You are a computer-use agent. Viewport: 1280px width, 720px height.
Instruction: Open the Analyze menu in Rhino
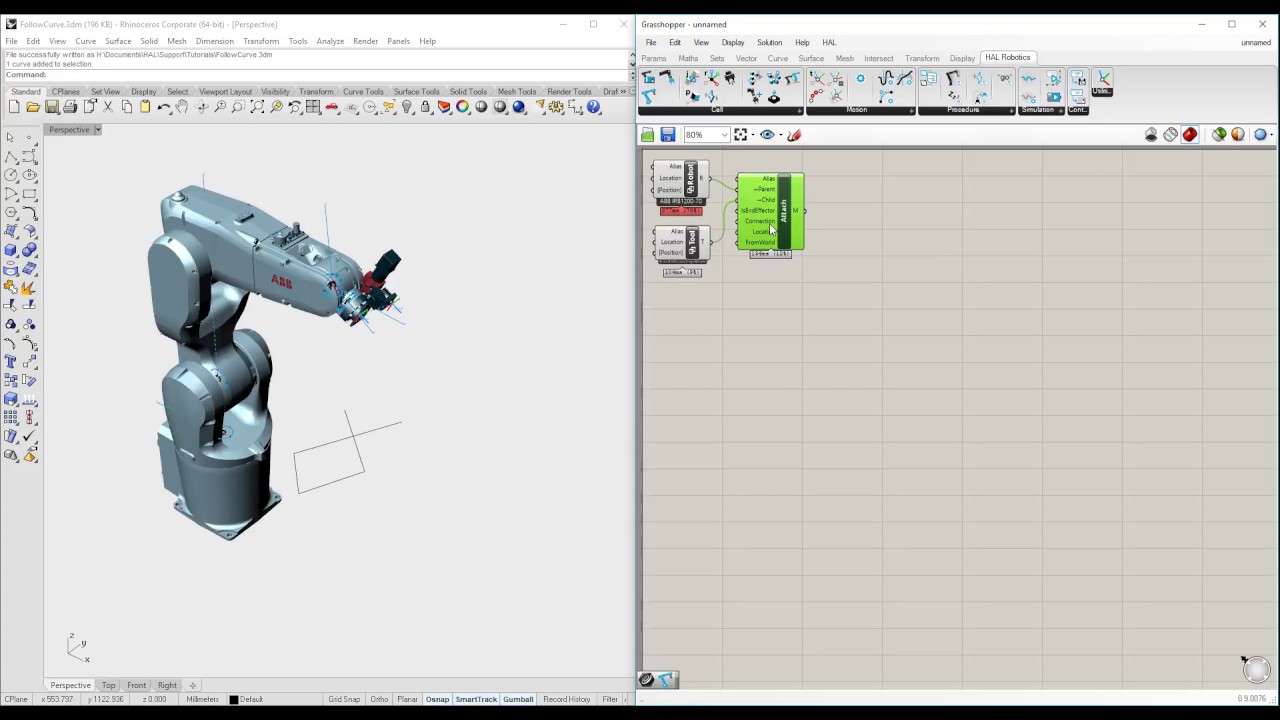(x=330, y=41)
